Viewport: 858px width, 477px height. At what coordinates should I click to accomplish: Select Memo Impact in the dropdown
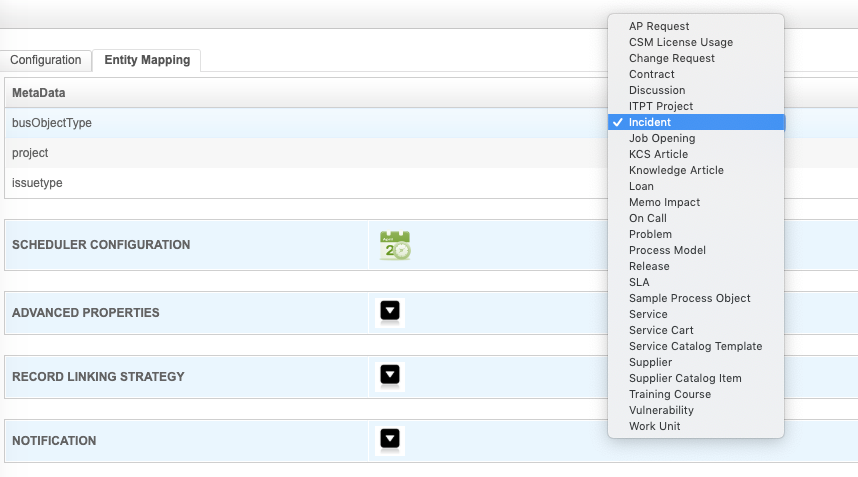pos(696,202)
